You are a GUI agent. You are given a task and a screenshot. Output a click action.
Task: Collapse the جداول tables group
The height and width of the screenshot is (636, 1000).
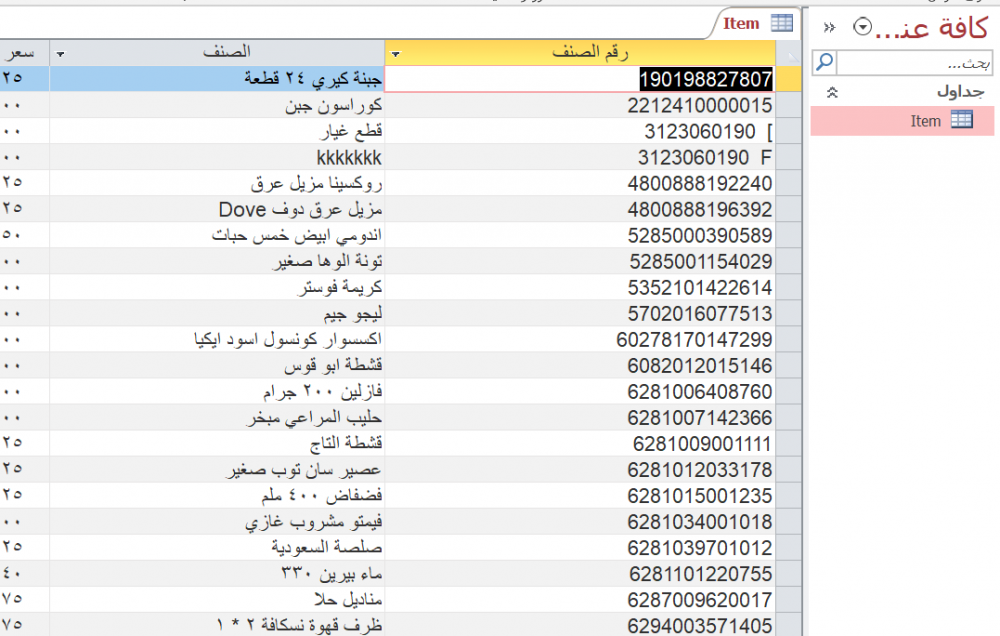click(831, 92)
